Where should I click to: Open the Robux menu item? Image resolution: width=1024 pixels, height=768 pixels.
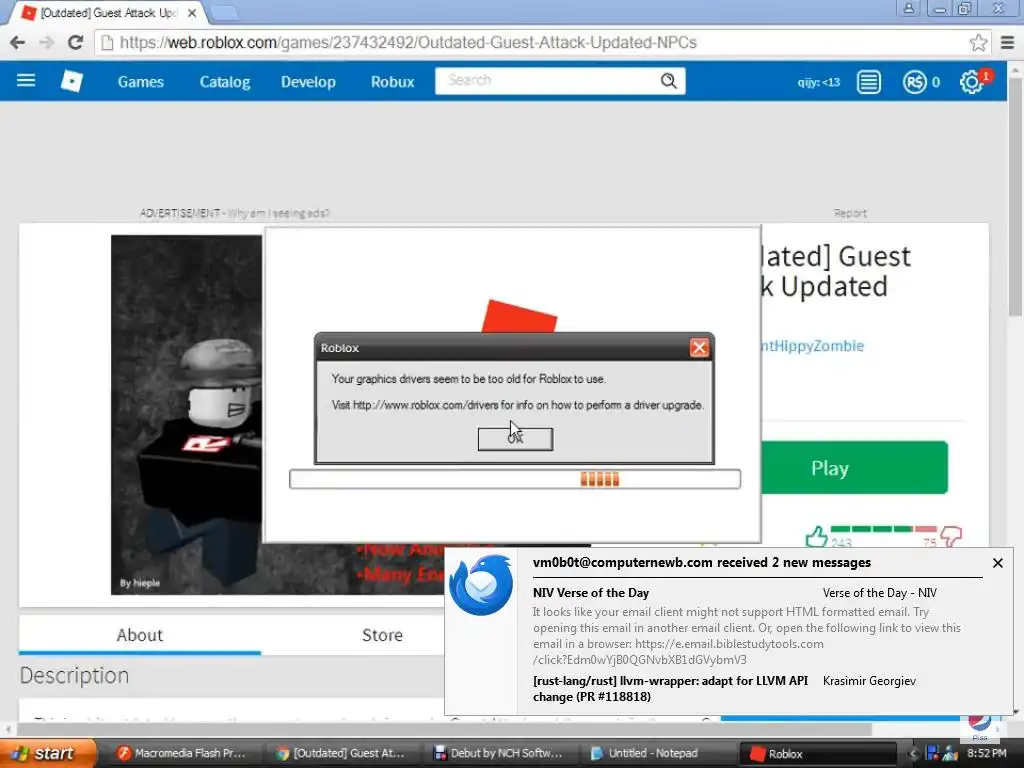(x=392, y=82)
